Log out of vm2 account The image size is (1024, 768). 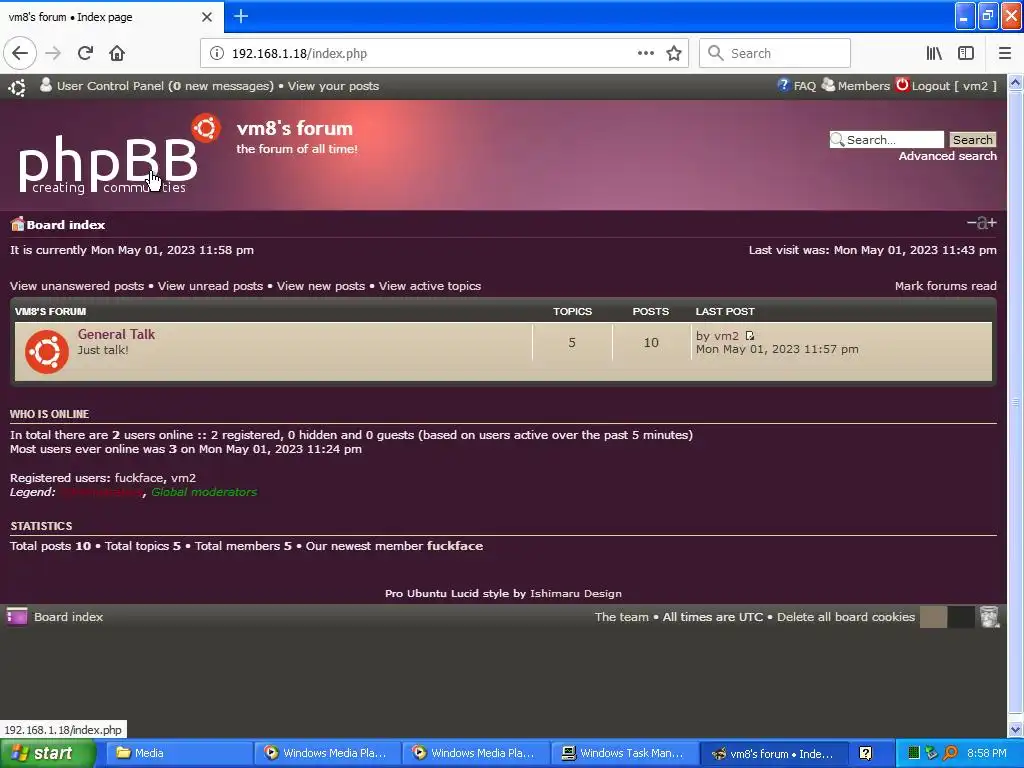[x=954, y=86]
